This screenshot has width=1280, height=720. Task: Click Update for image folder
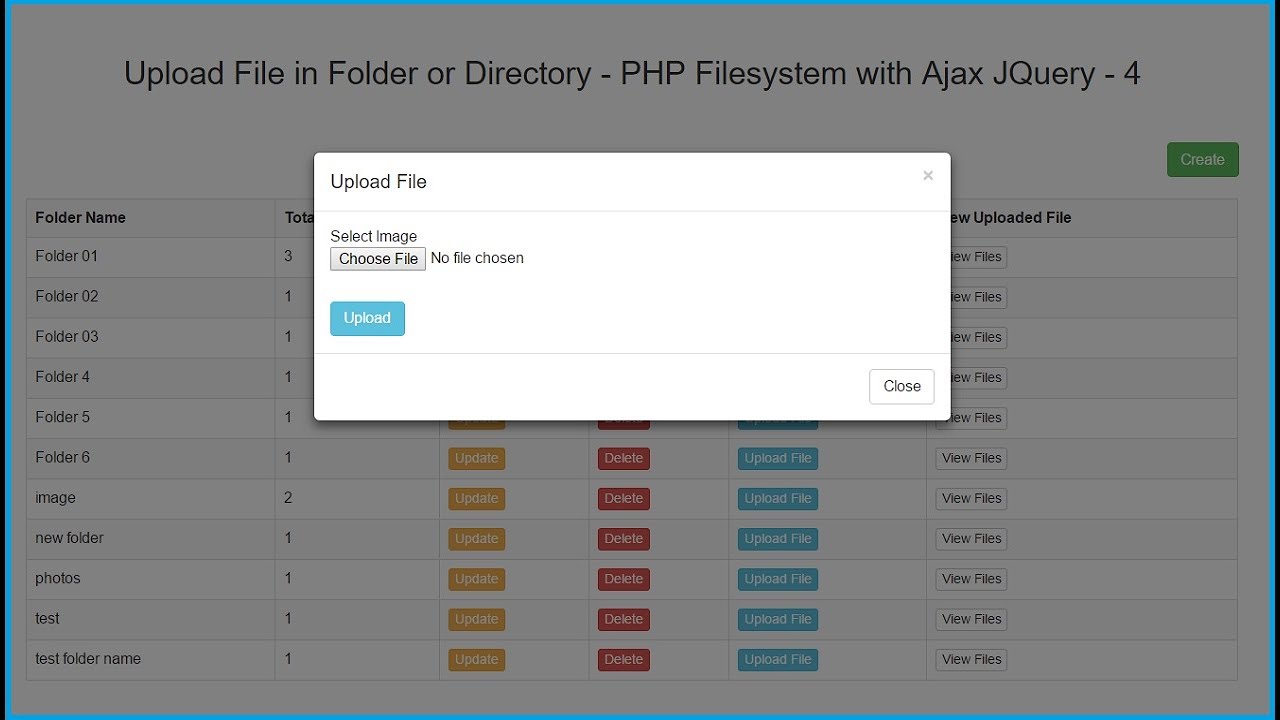pos(476,499)
